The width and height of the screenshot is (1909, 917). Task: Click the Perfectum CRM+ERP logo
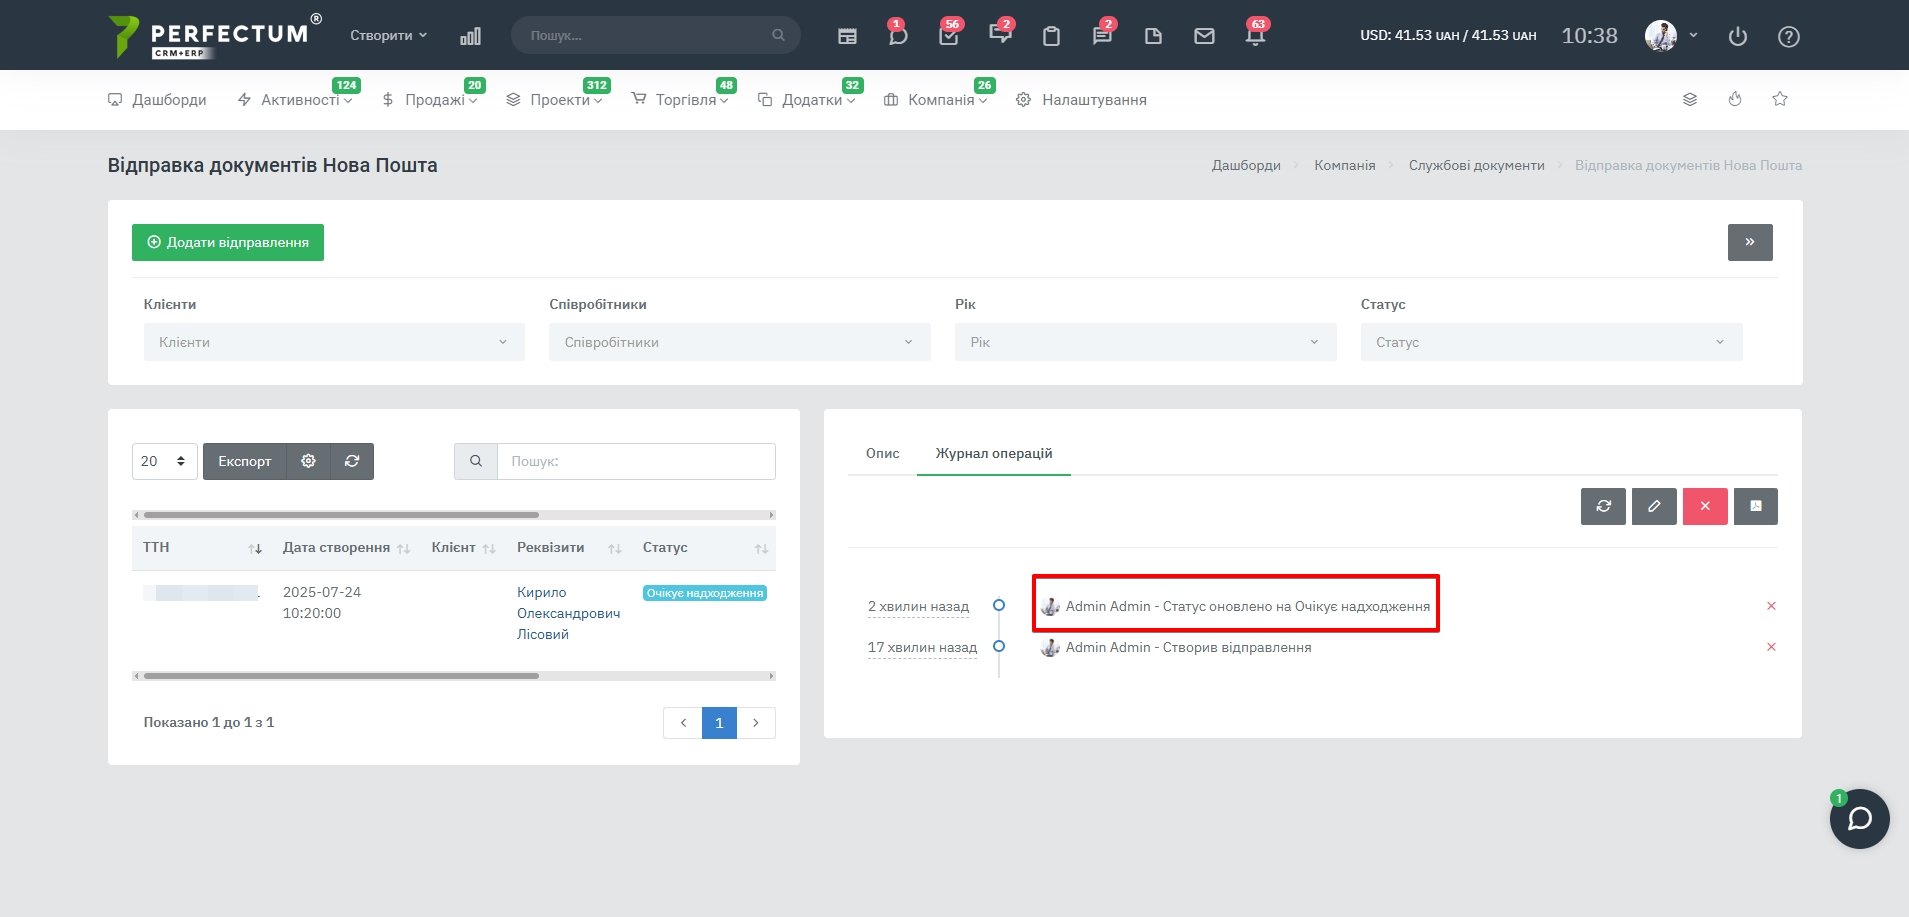(214, 36)
